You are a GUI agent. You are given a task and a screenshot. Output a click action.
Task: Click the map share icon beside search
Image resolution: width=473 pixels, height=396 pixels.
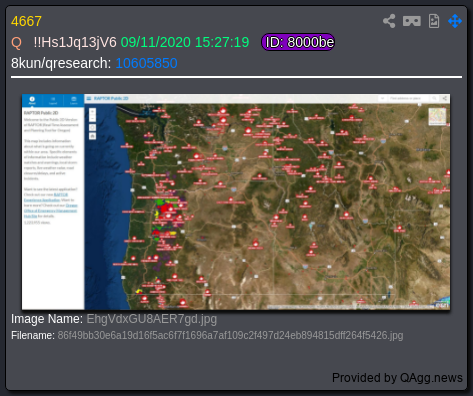pyautogui.click(x=444, y=98)
